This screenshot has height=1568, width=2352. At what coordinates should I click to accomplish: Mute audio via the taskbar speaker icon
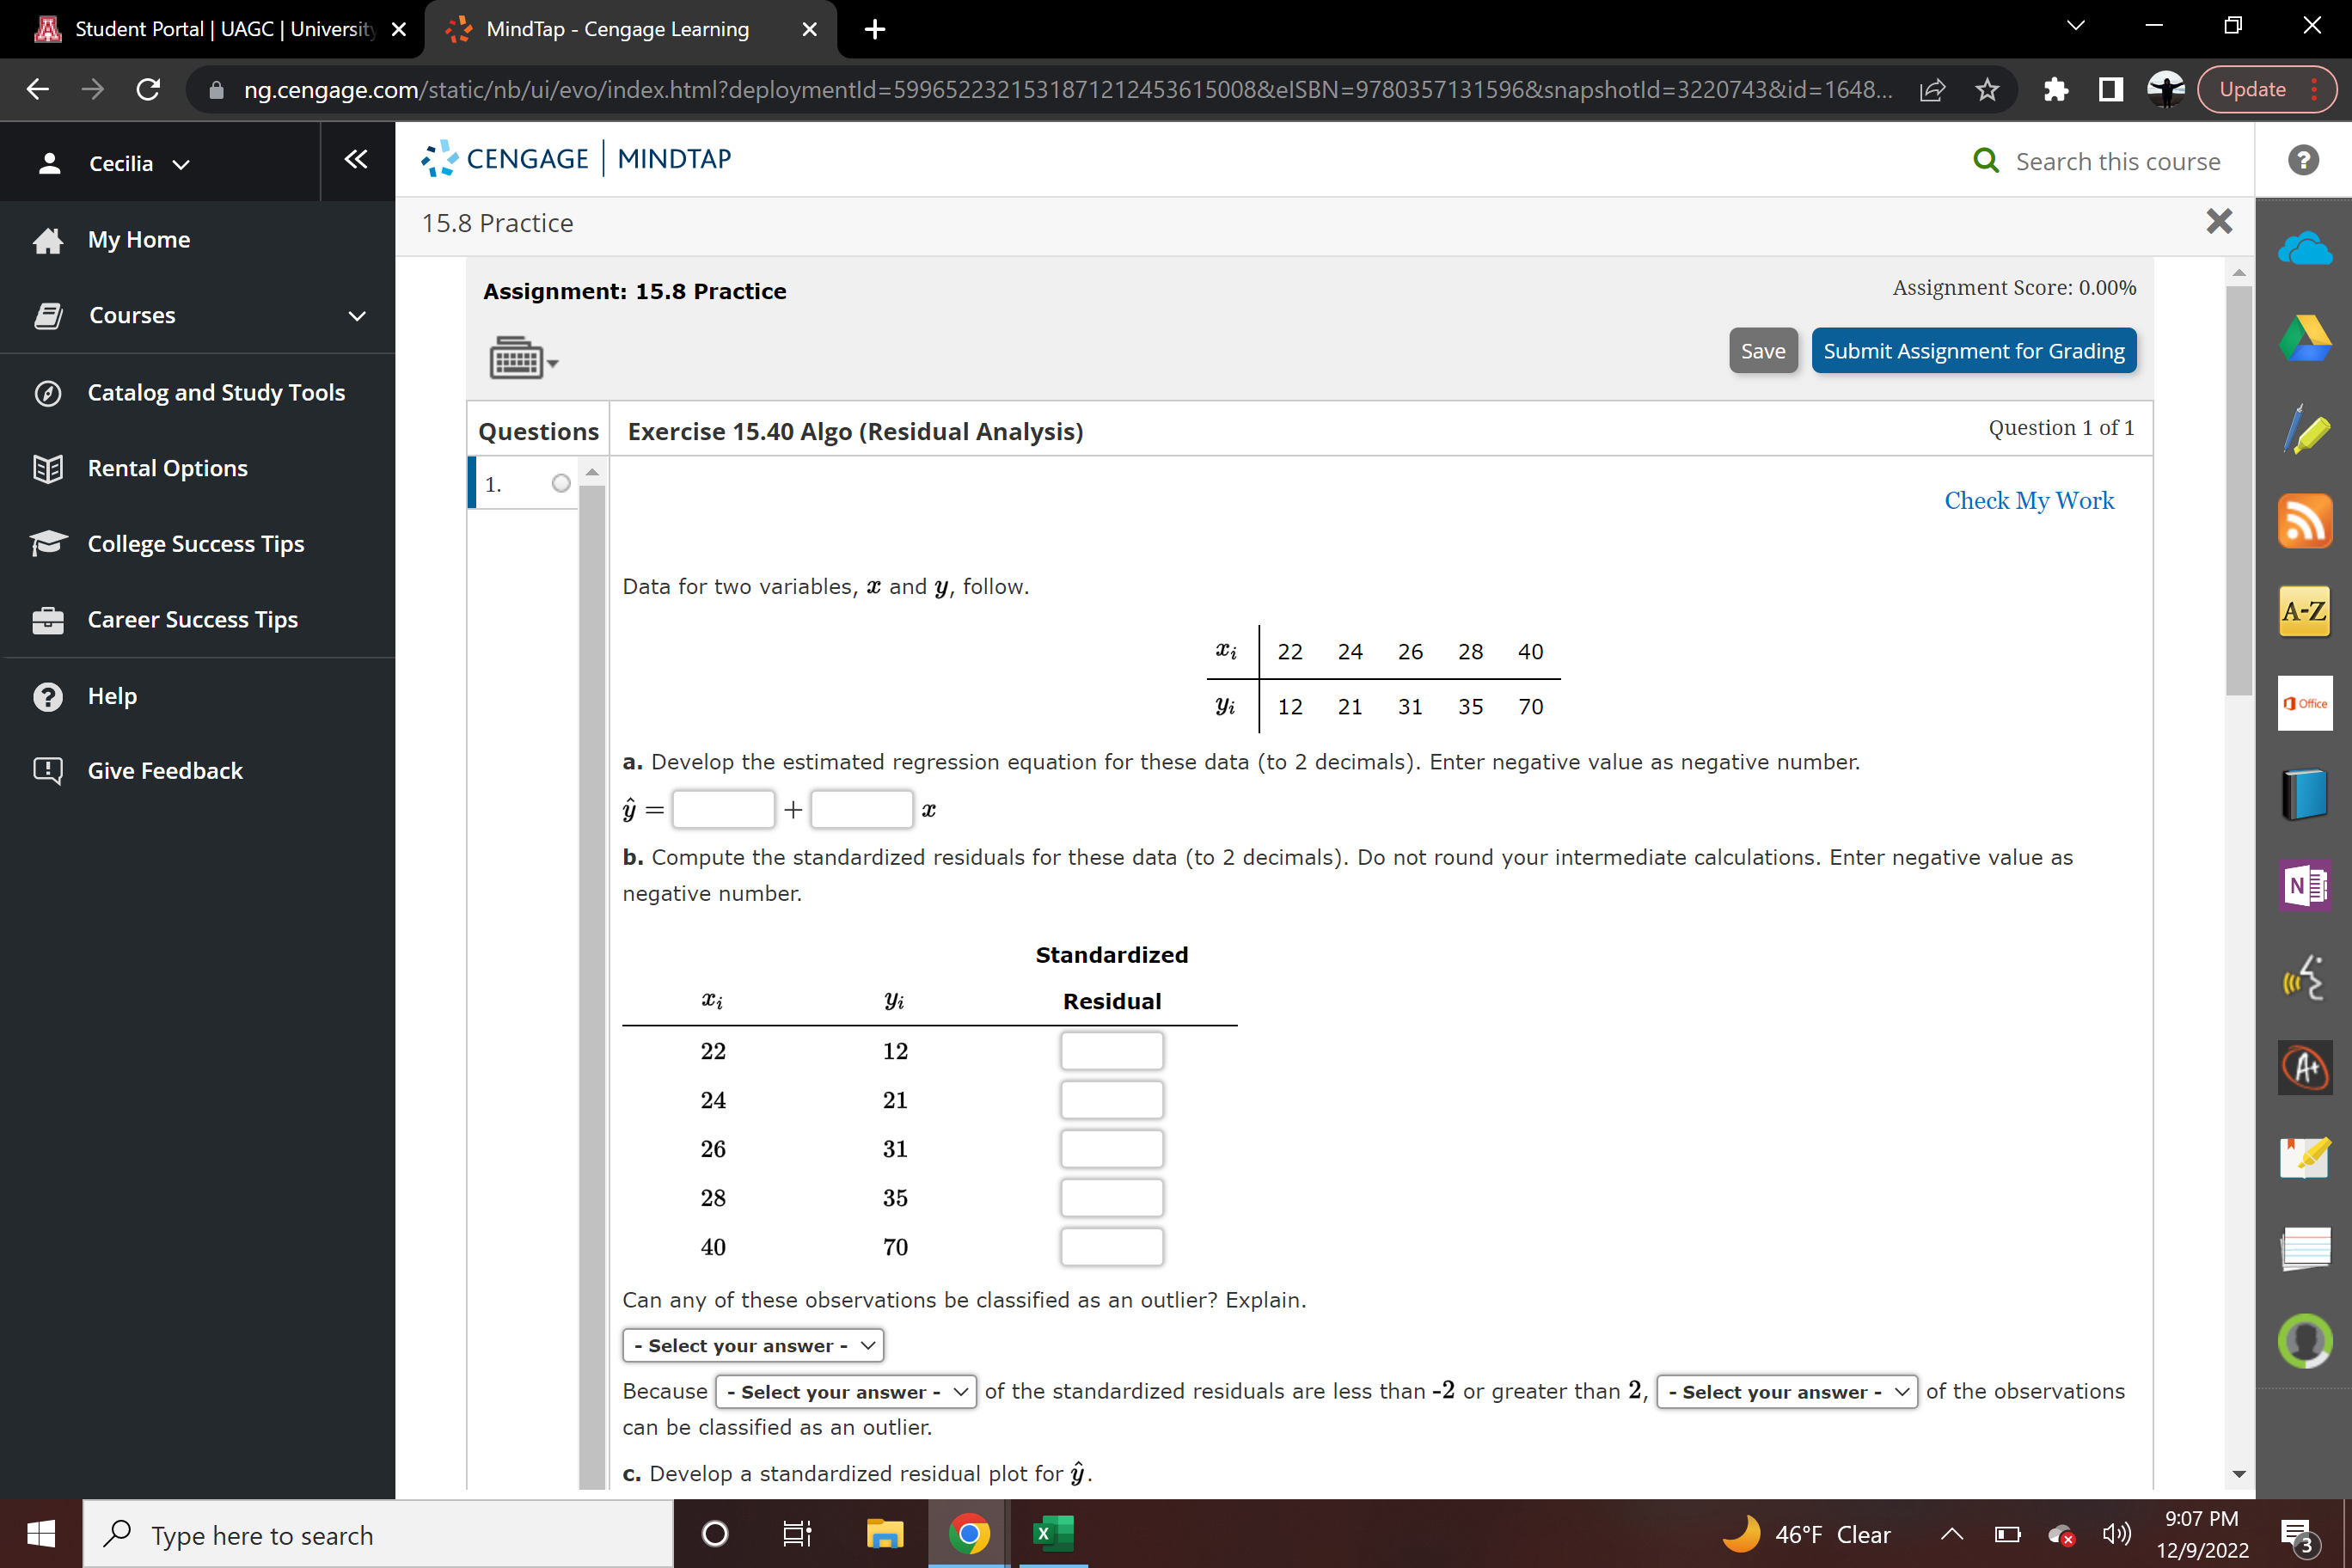2114,1534
